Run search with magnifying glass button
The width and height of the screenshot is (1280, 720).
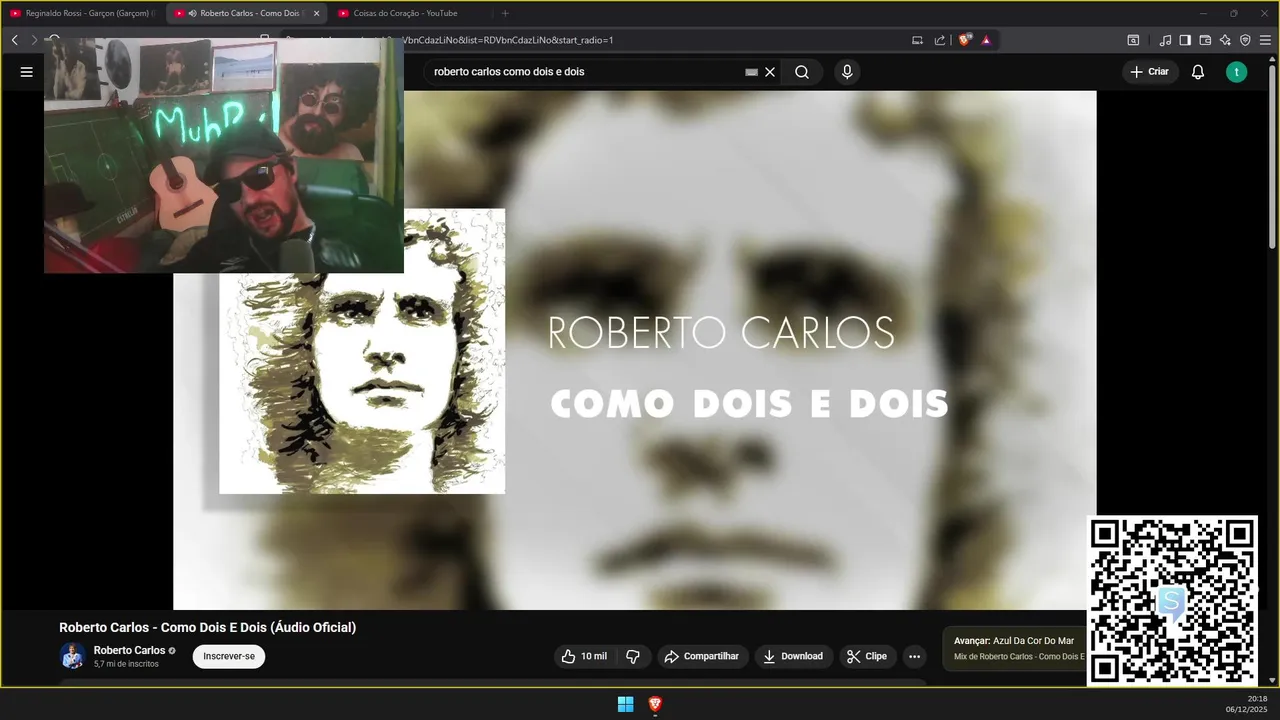[802, 72]
